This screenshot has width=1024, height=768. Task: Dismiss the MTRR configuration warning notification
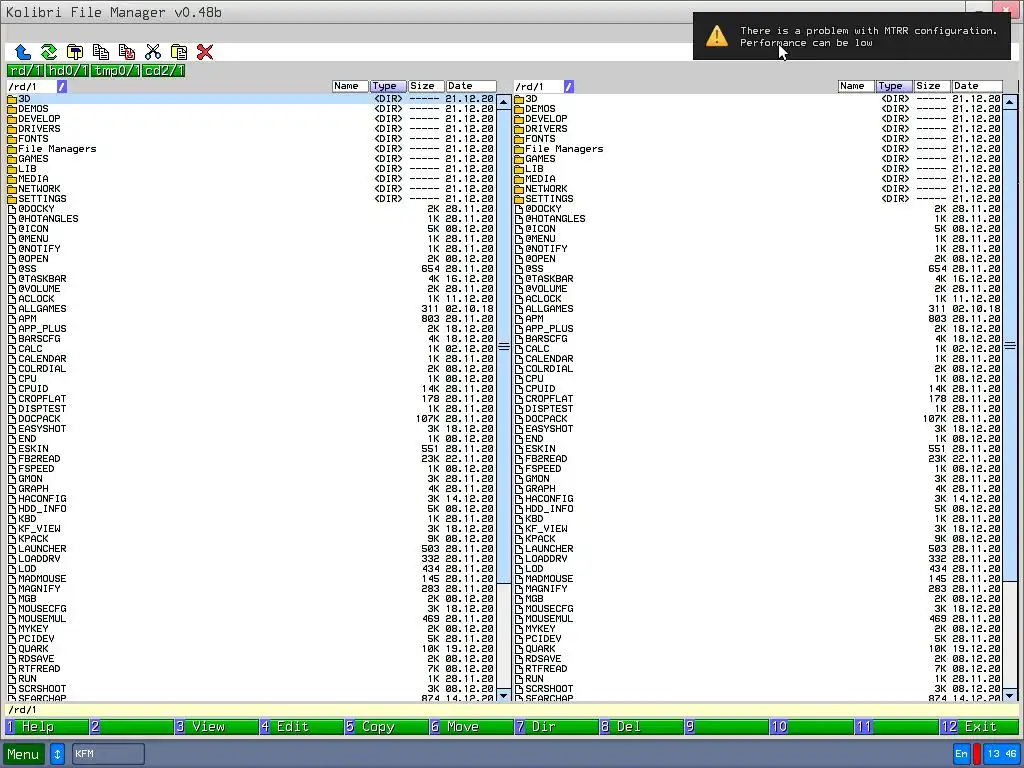(x=852, y=36)
